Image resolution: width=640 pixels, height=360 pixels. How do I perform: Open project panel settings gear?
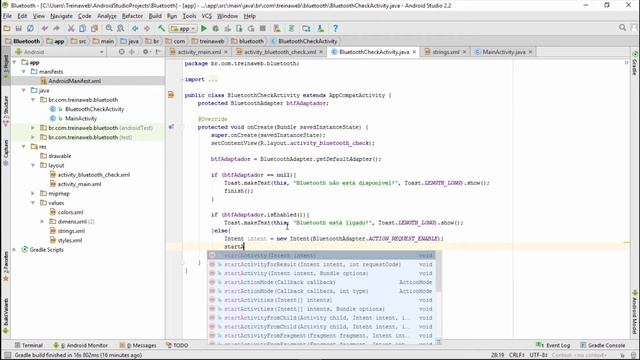[x=146, y=52]
